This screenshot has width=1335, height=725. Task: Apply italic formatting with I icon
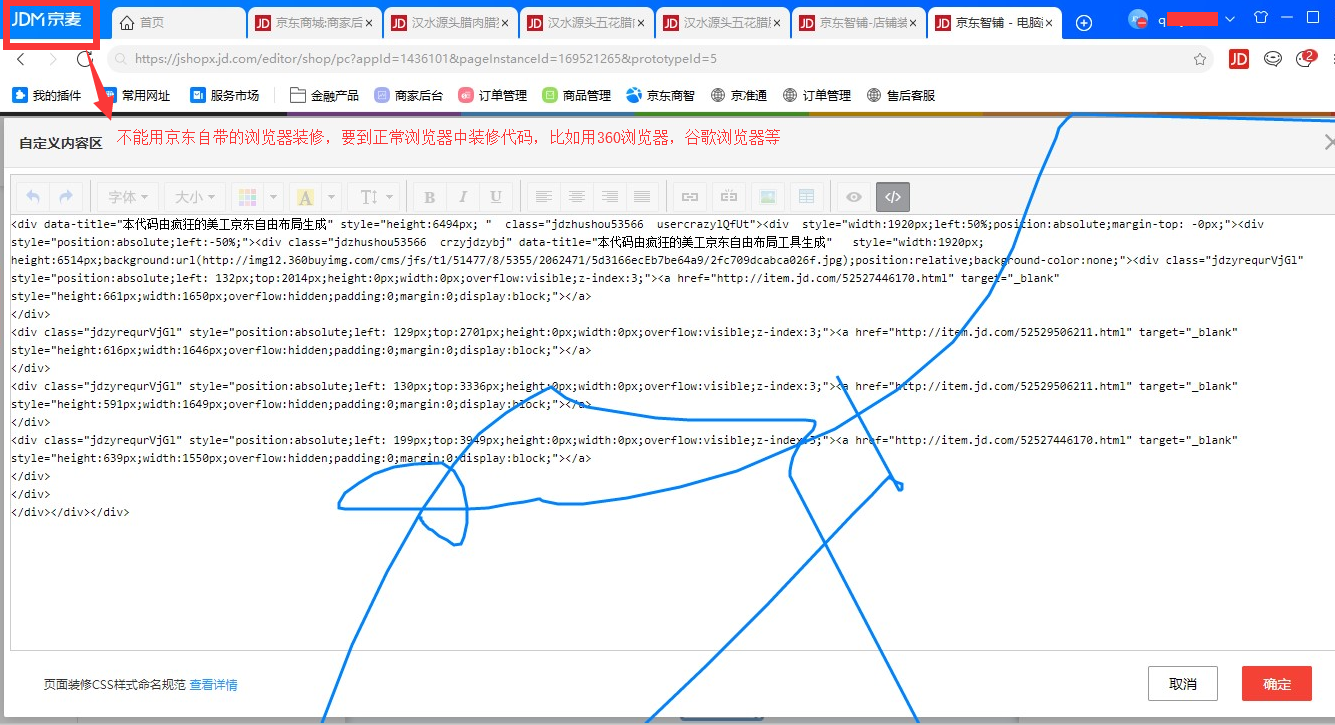tap(463, 197)
